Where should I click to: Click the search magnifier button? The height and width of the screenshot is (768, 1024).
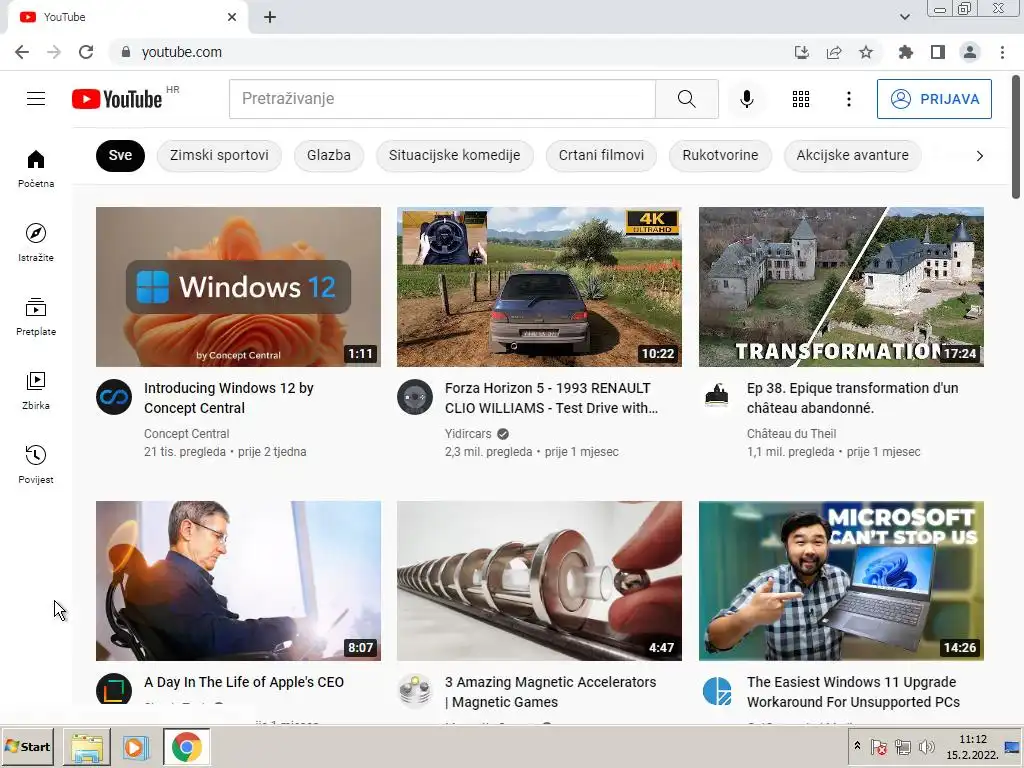pyautogui.click(x=686, y=99)
